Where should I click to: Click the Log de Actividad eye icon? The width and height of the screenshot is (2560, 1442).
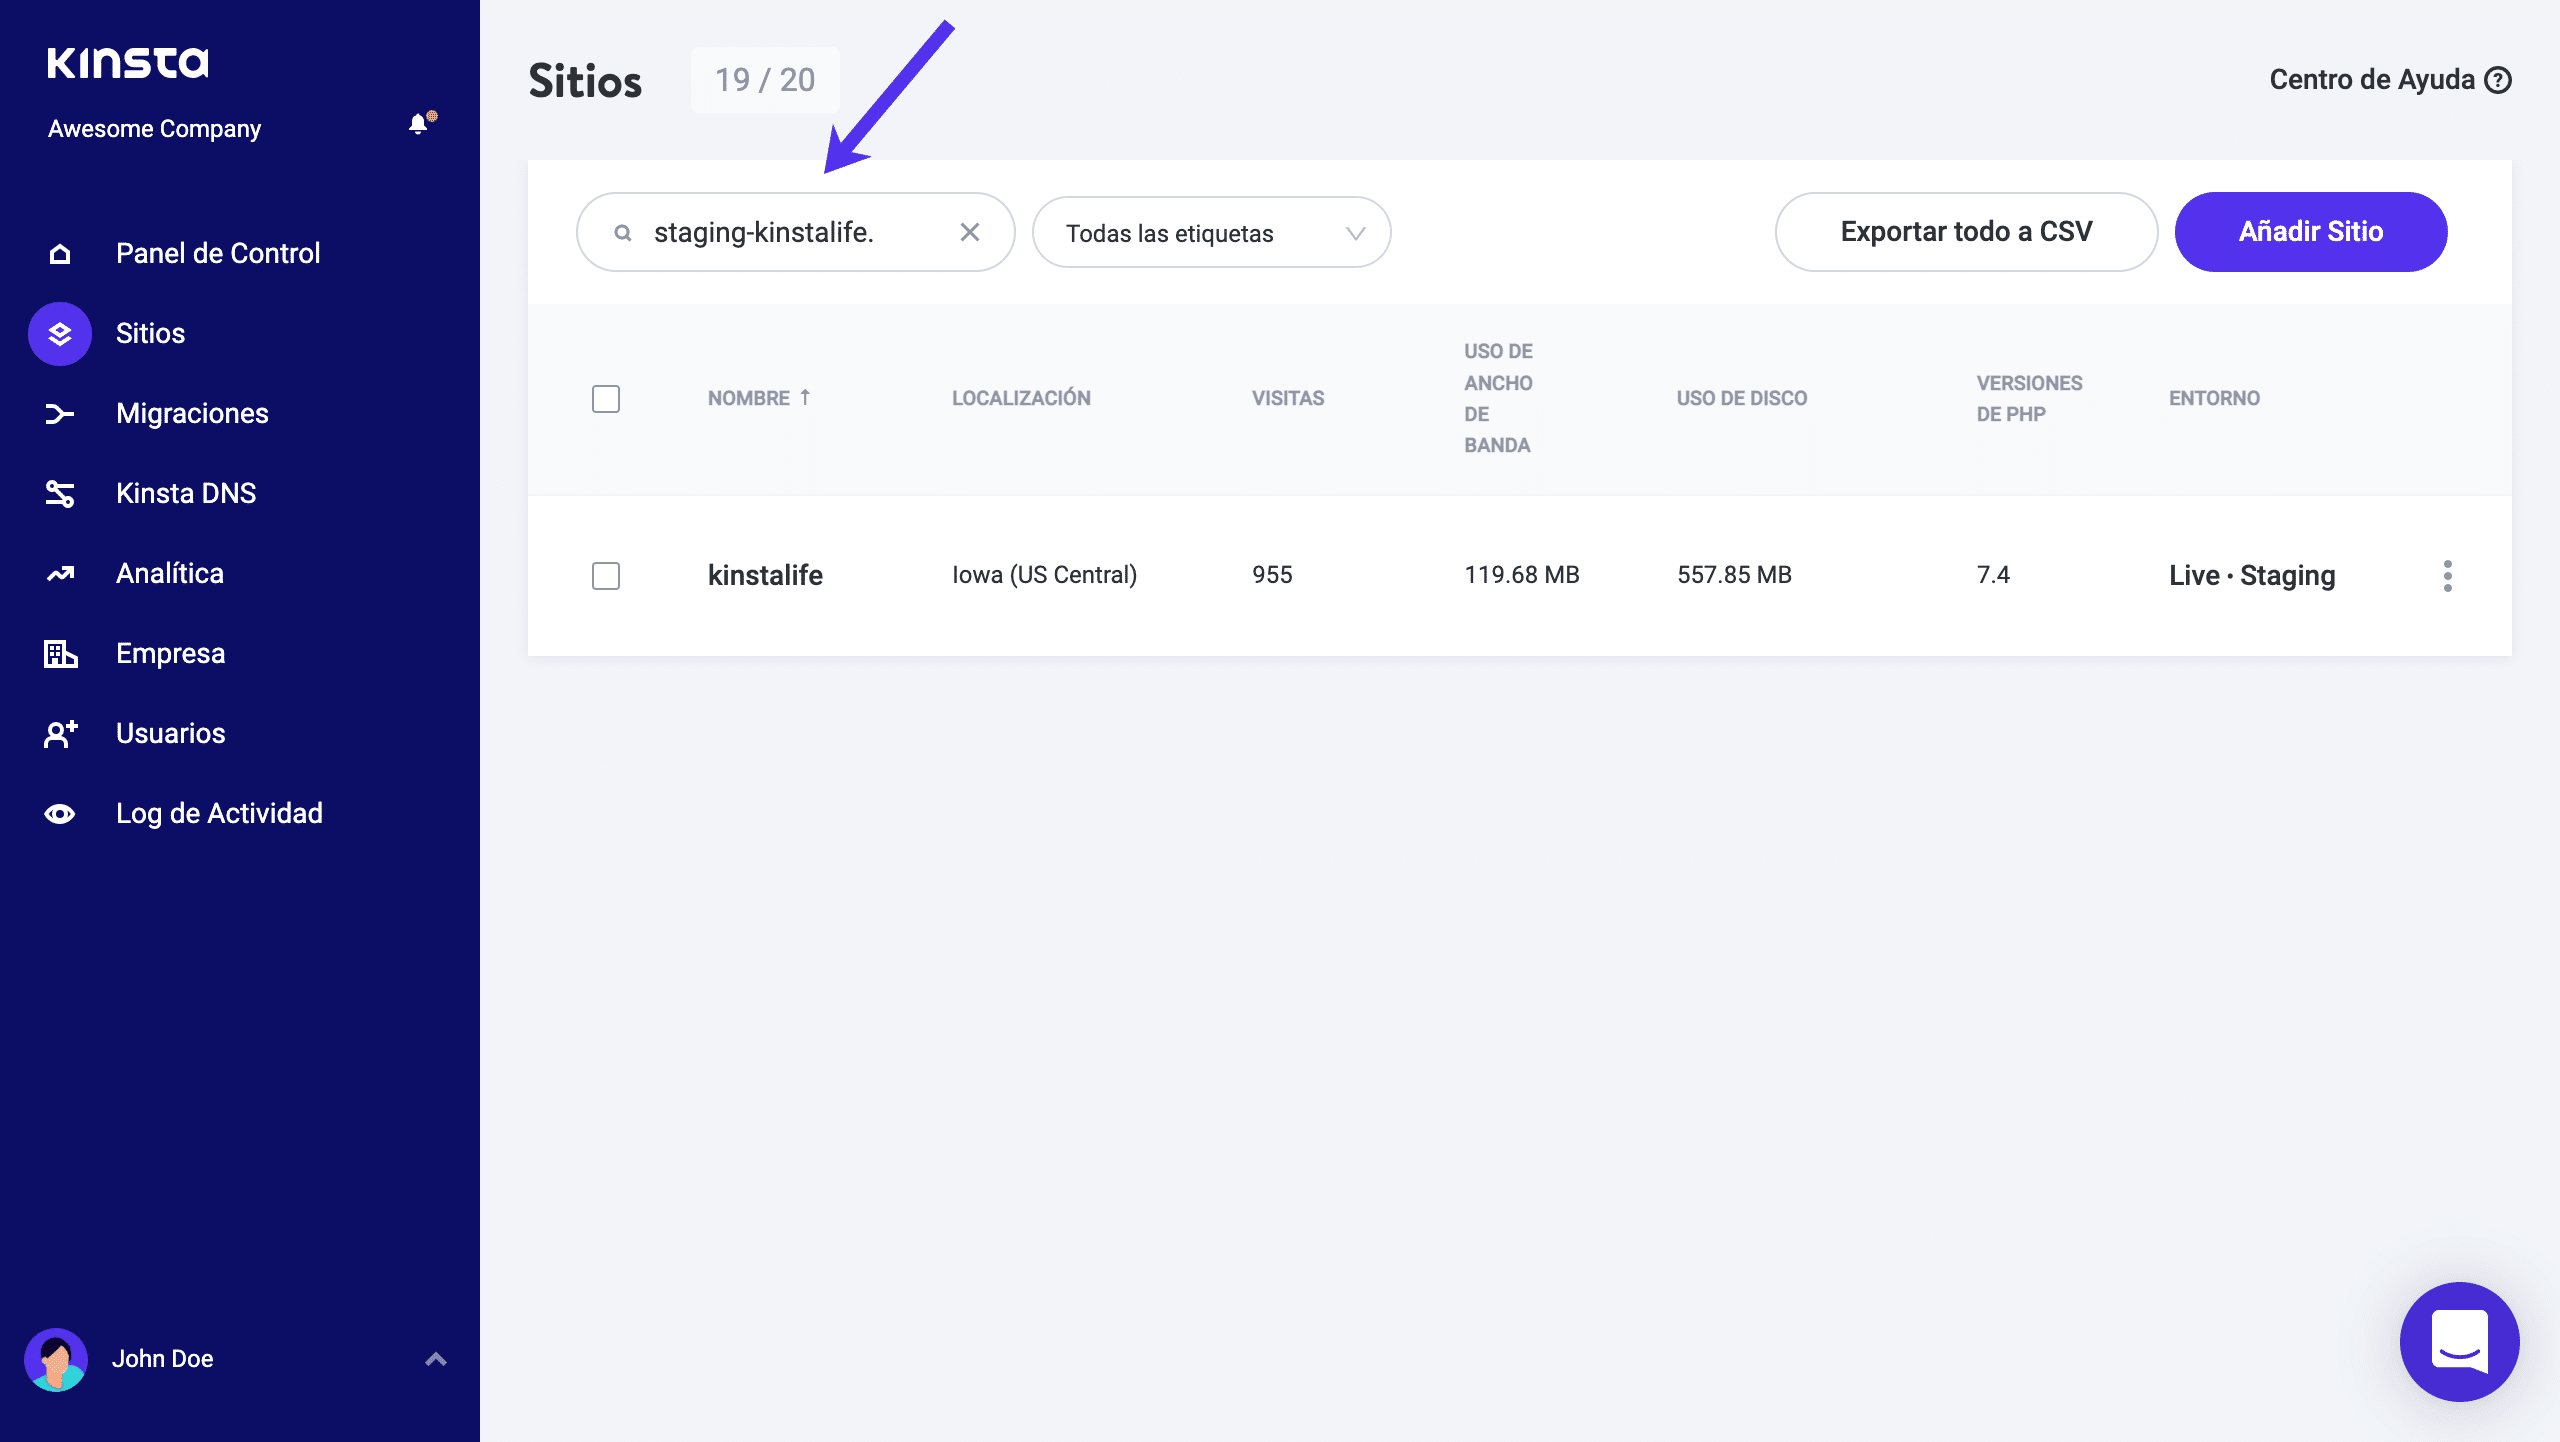[60, 814]
